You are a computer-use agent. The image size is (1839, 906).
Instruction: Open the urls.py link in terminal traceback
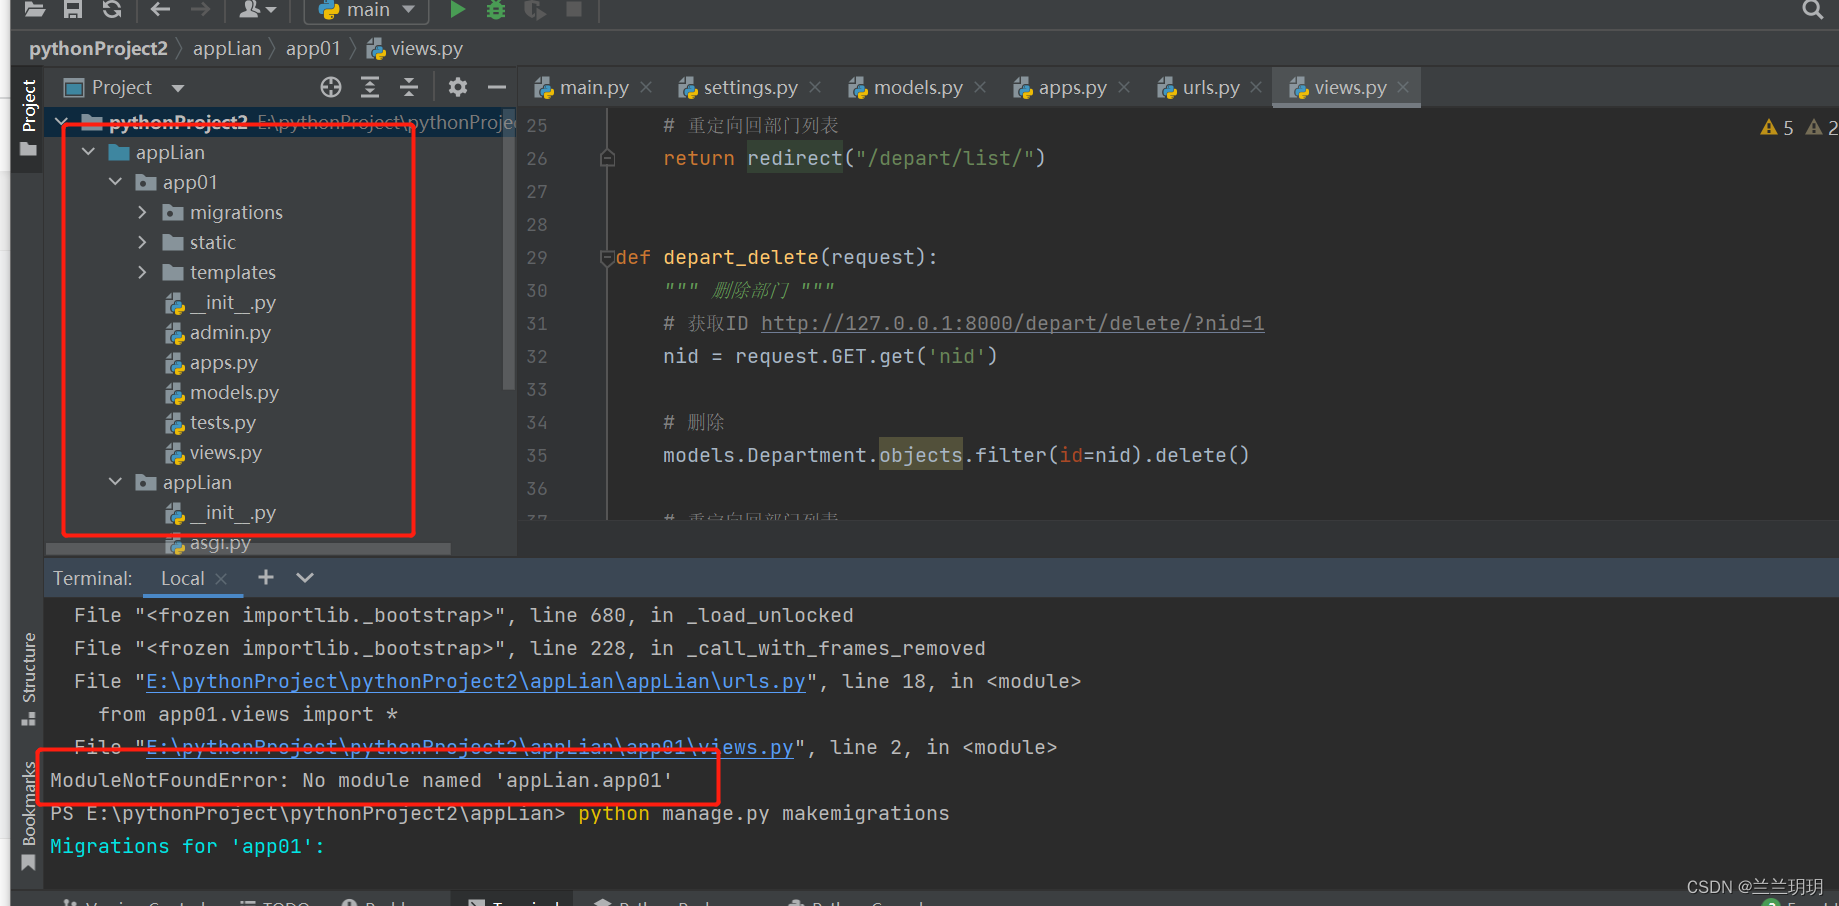474,681
